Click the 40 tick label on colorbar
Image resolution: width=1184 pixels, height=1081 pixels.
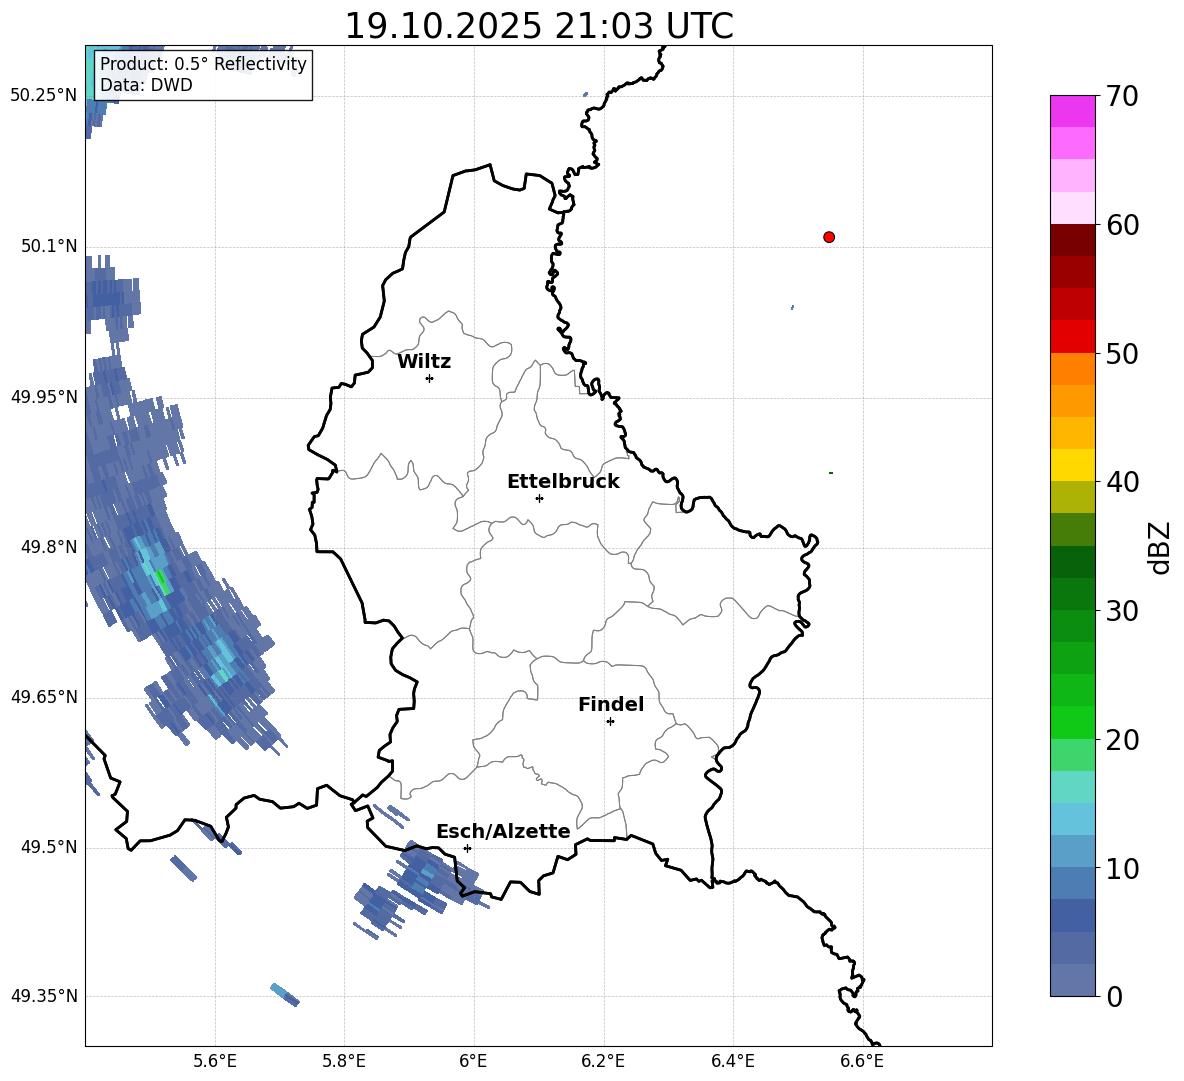[x=1122, y=482]
